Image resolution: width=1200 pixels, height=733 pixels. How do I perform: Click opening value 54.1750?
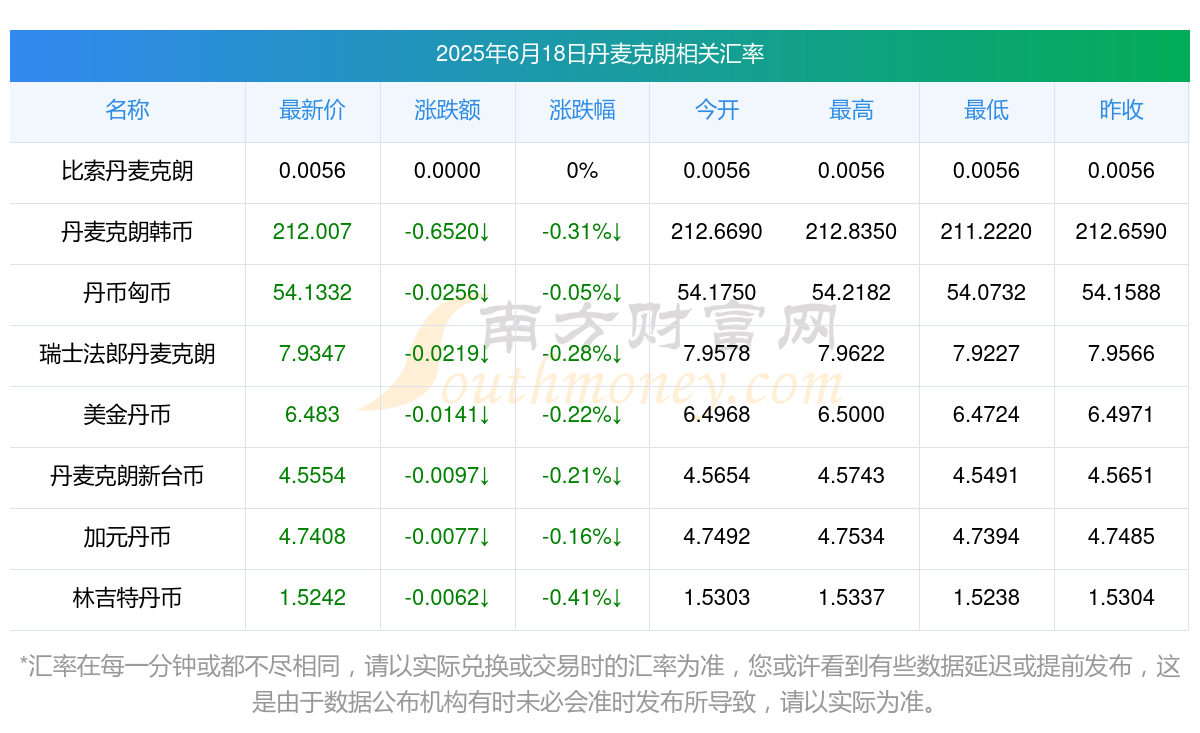[x=717, y=293]
